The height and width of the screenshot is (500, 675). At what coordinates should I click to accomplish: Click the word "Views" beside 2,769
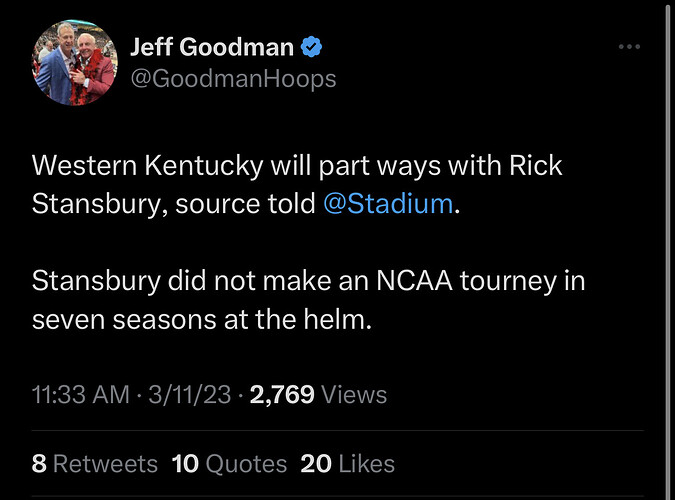(x=354, y=395)
